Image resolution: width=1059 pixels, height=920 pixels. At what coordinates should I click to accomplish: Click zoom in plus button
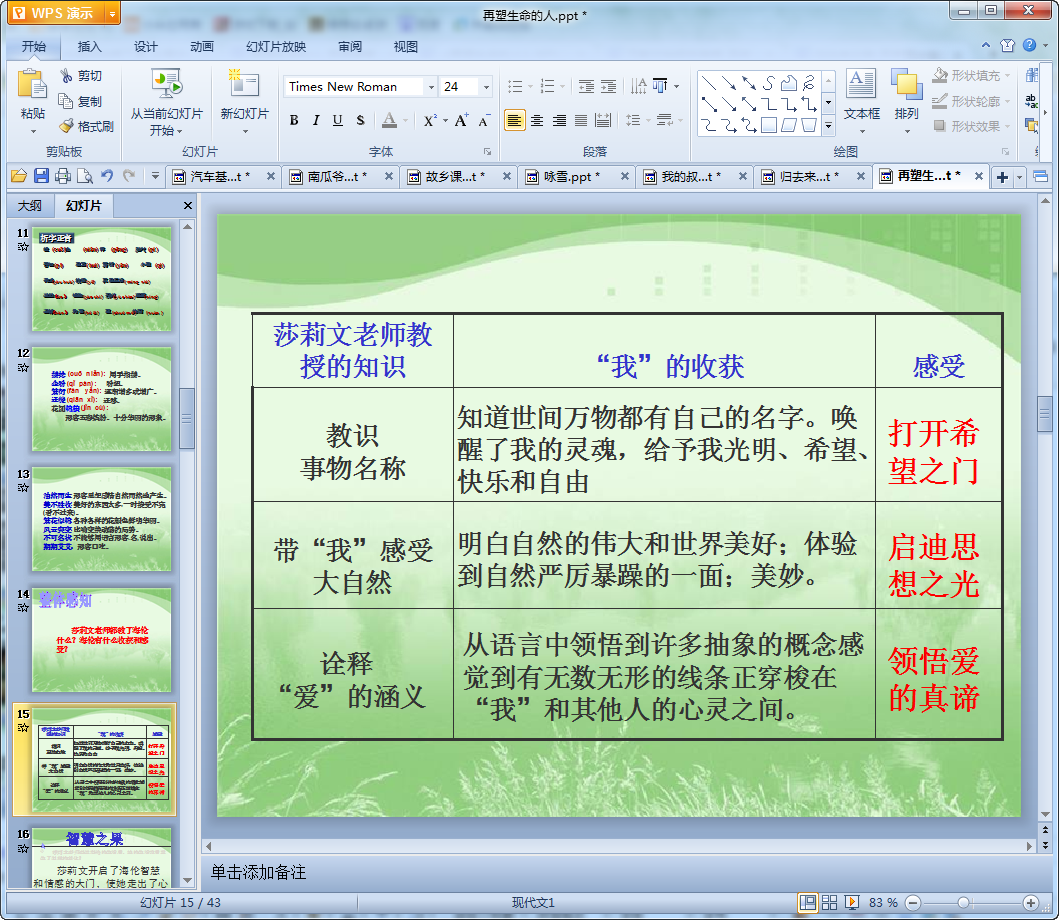(1030, 902)
